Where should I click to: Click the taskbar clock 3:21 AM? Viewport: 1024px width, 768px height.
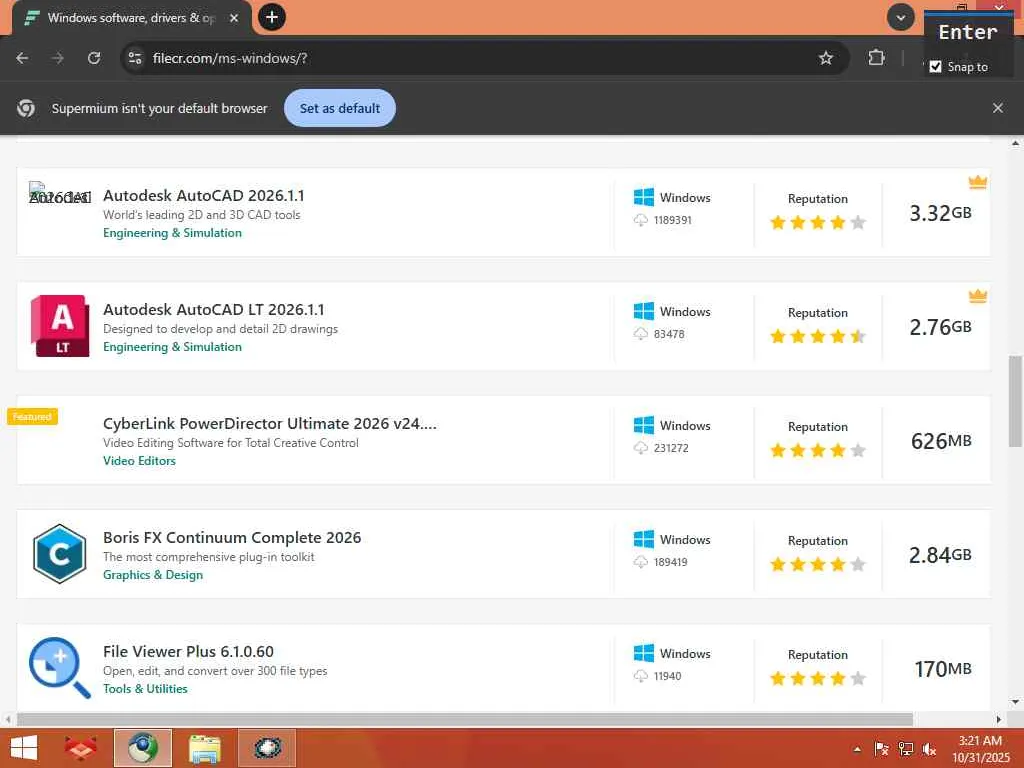(980, 741)
